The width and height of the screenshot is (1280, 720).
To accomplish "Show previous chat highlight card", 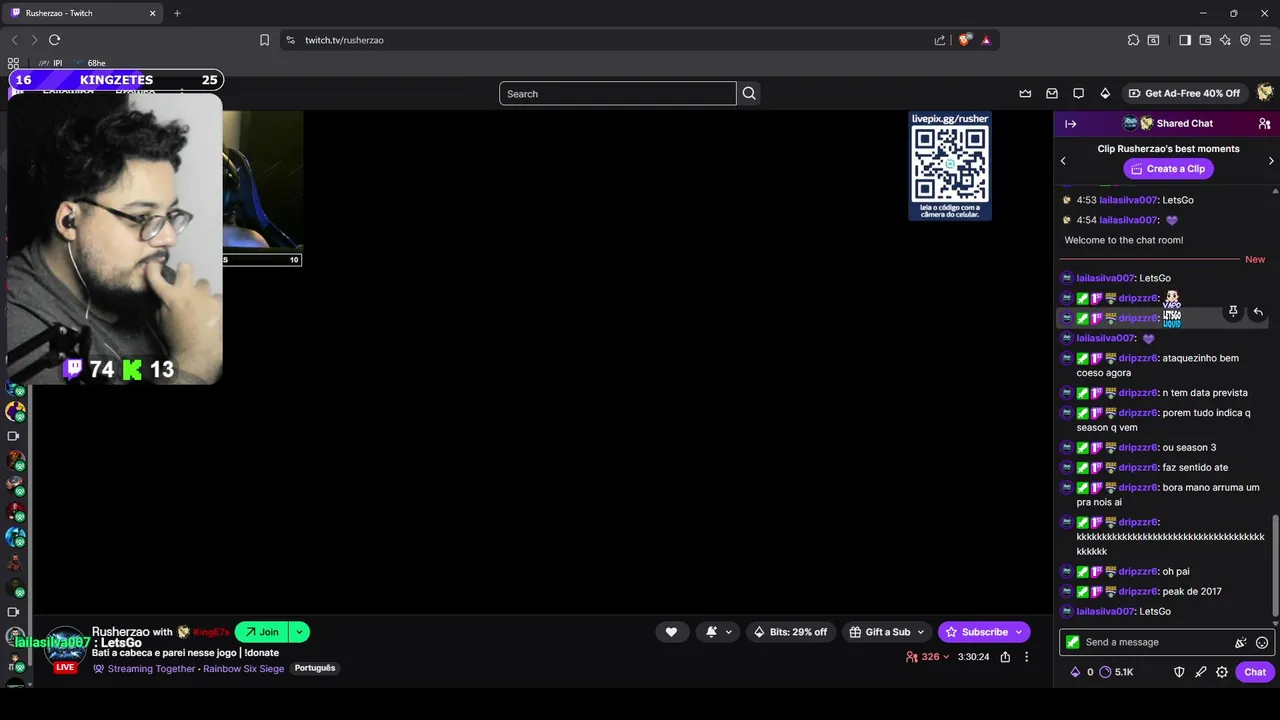I will pyautogui.click(x=1063, y=160).
